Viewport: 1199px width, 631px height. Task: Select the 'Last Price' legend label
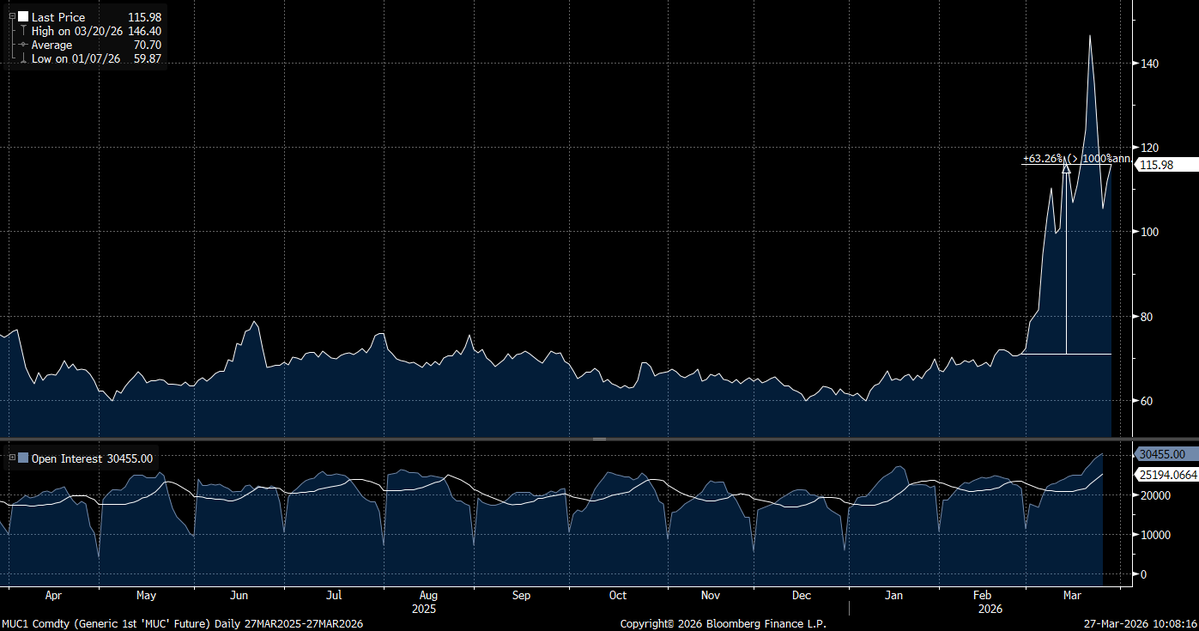(58, 17)
